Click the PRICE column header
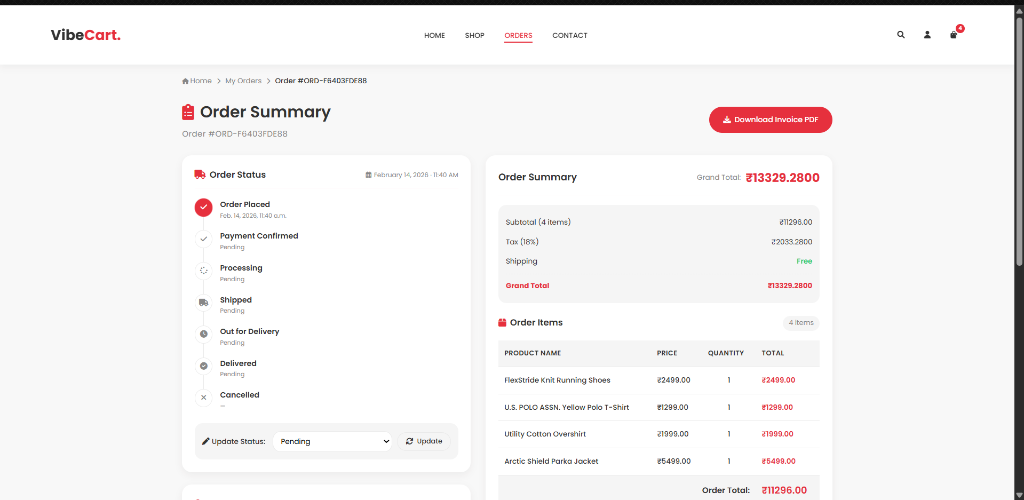 coord(667,353)
